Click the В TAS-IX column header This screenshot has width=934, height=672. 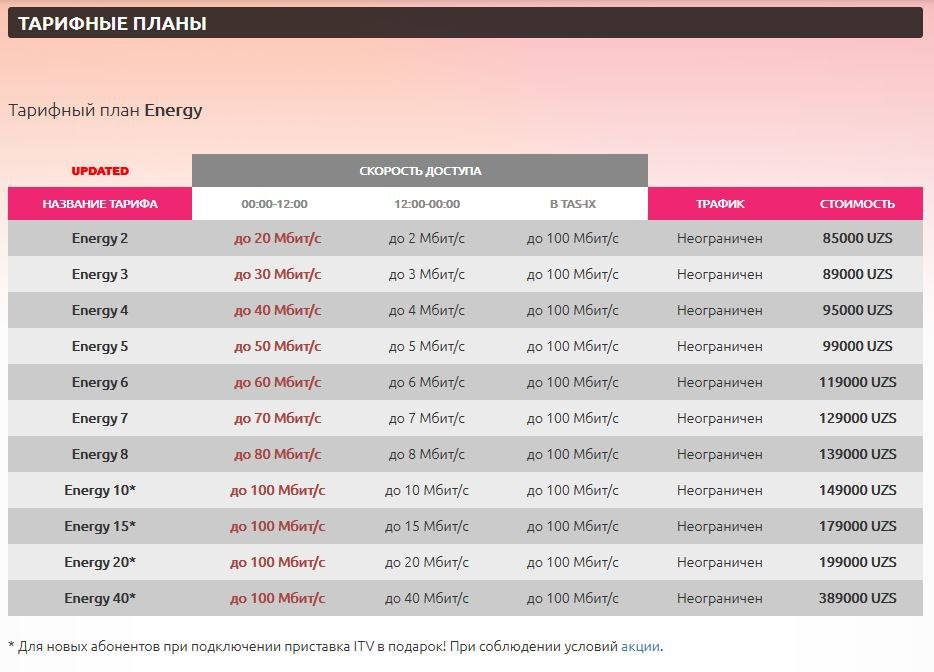click(572, 204)
